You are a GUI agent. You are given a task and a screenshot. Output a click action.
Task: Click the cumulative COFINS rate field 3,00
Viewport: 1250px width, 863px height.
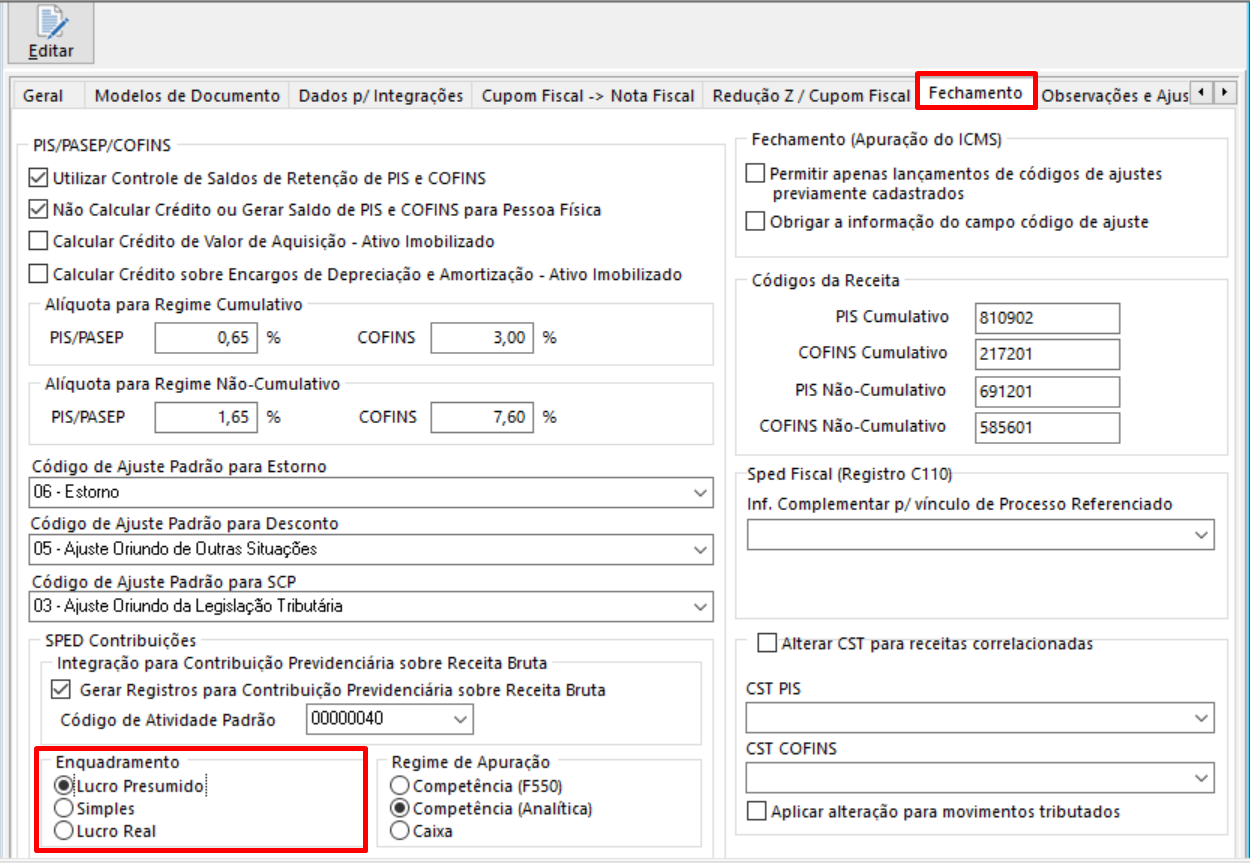click(x=483, y=338)
